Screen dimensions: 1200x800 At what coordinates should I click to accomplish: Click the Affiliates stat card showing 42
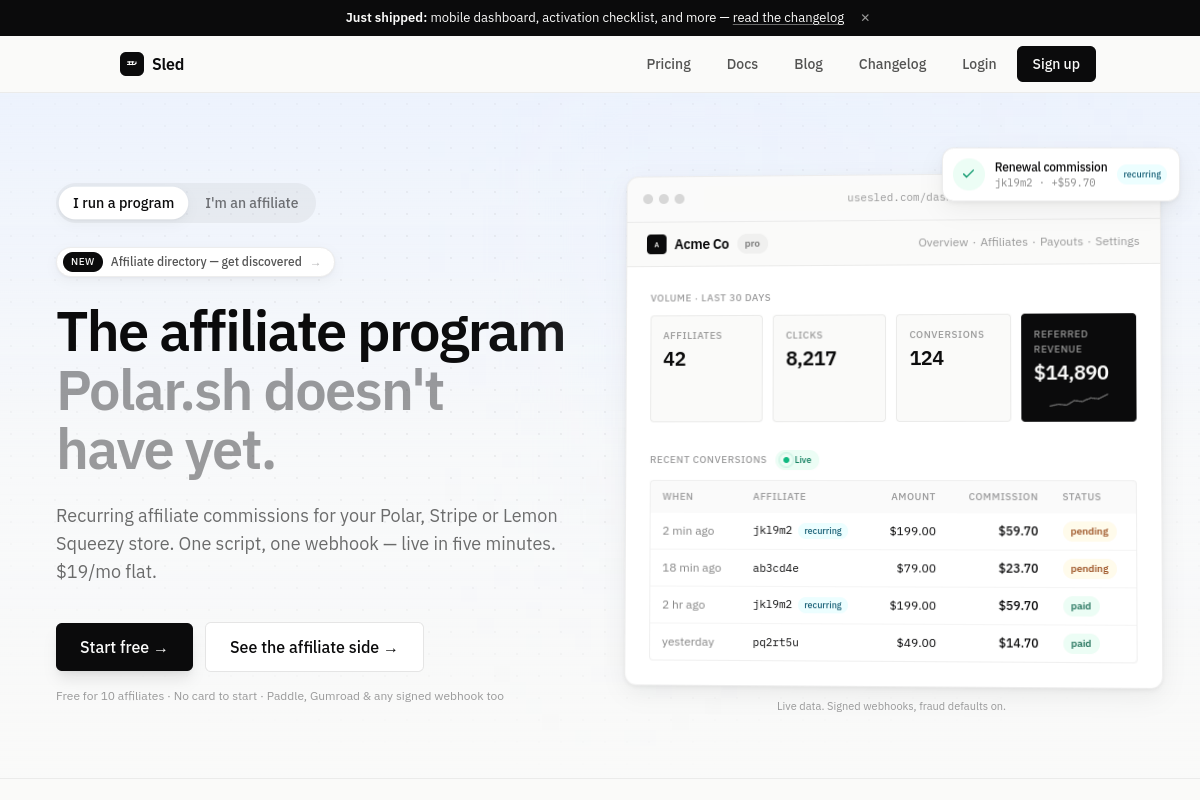(706, 368)
